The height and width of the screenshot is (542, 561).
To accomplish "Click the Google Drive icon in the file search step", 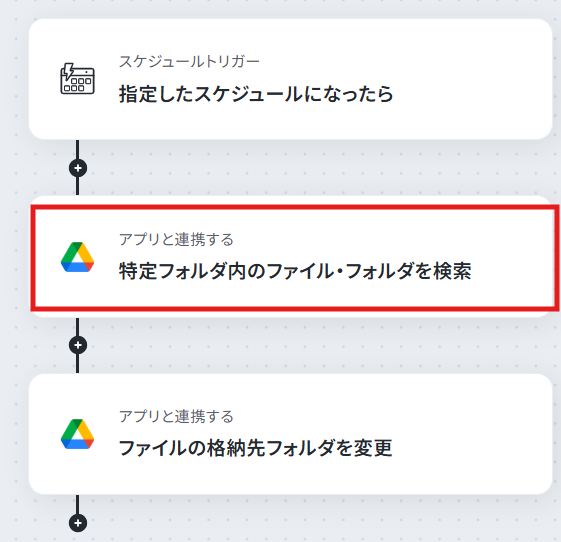I will coord(77,257).
